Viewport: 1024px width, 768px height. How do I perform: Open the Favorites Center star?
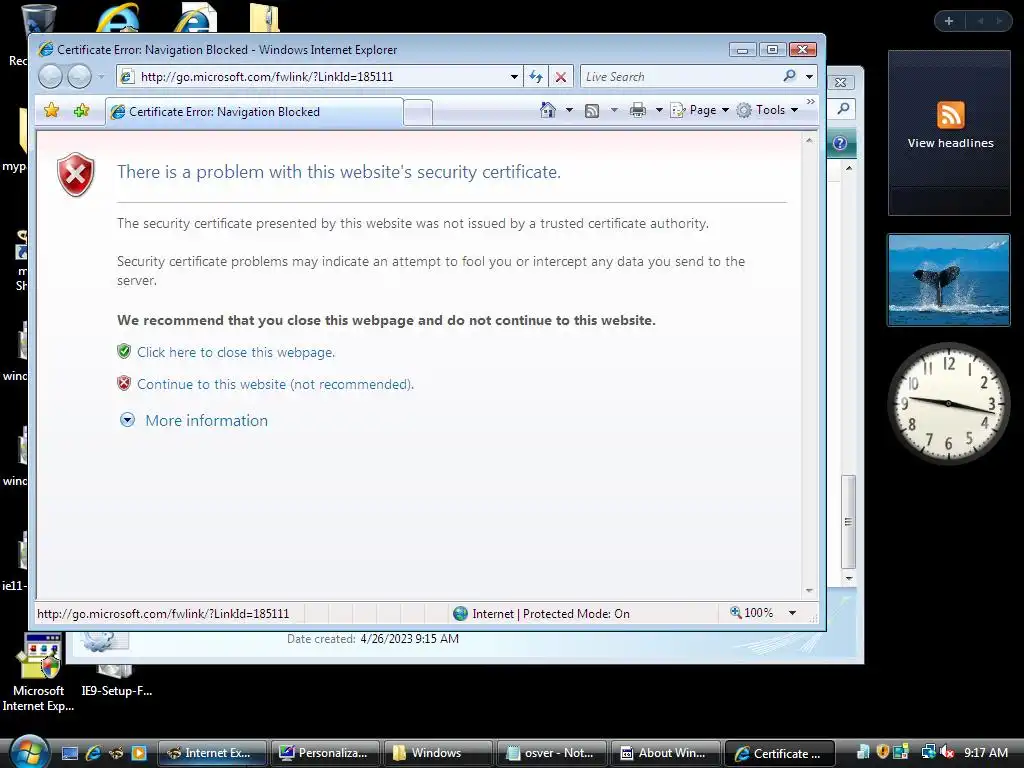point(51,110)
